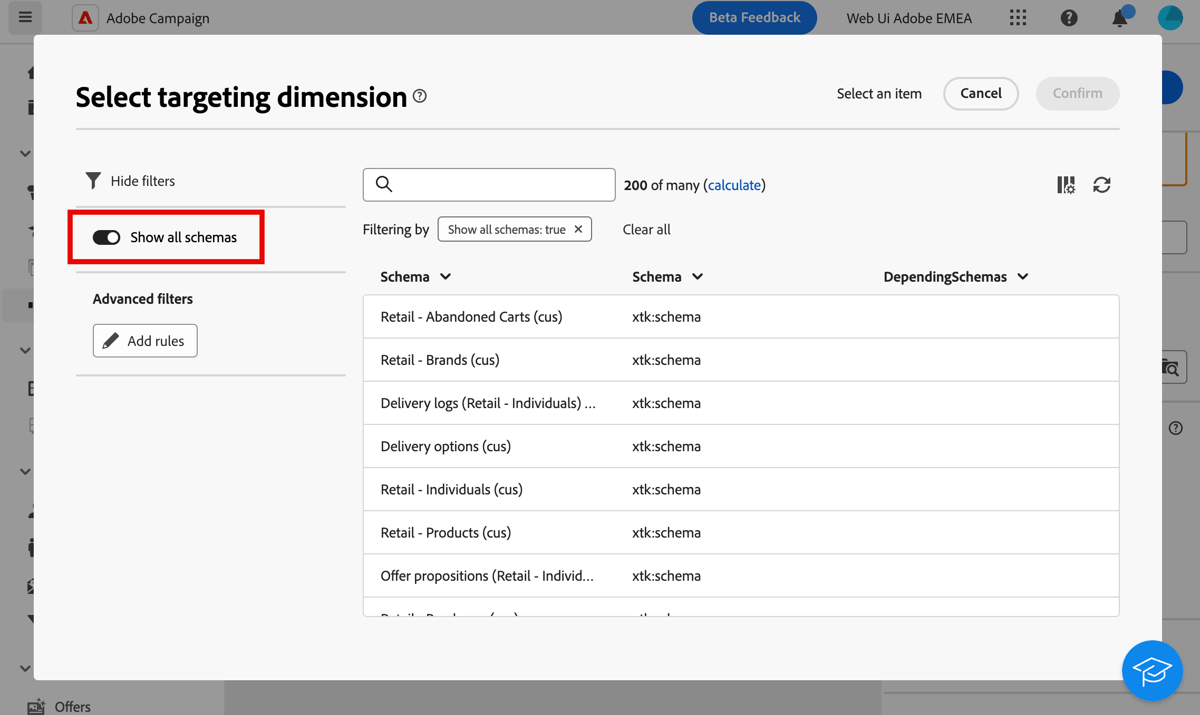
Task: Open the notifications bell
Action: pos(1120,17)
